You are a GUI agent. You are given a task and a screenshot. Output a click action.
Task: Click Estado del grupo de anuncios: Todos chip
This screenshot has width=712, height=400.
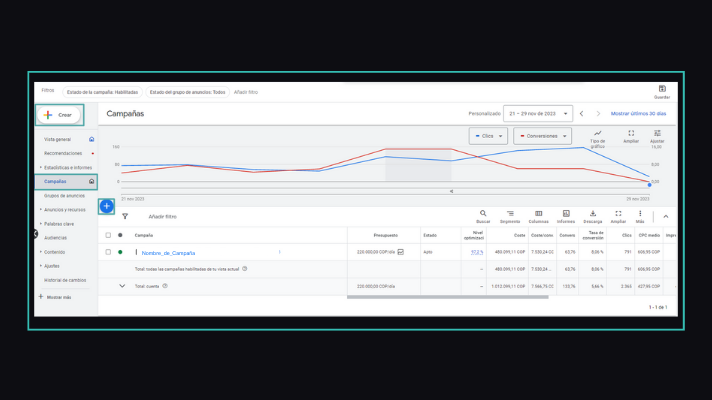[188, 92]
